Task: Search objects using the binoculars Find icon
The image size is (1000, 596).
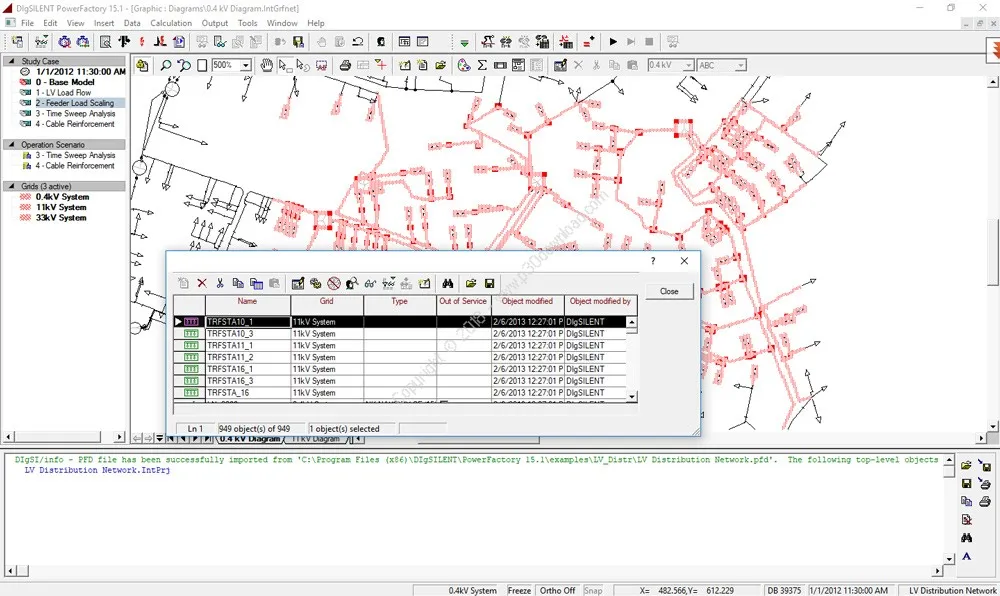Action: click(449, 283)
